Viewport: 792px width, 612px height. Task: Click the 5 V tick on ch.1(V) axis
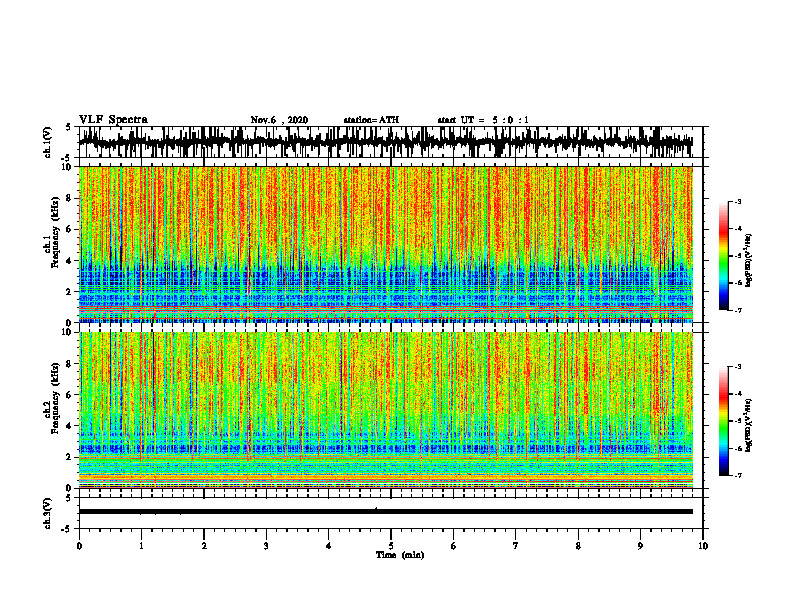[68, 127]
